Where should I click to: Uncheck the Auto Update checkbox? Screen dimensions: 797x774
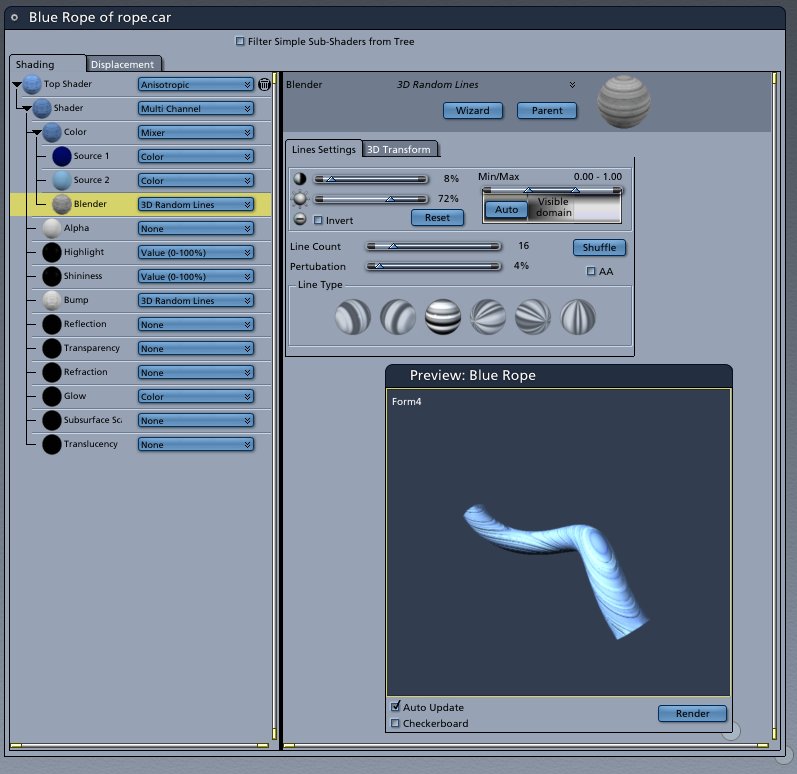pyautogui.click(x=396, y=707)
